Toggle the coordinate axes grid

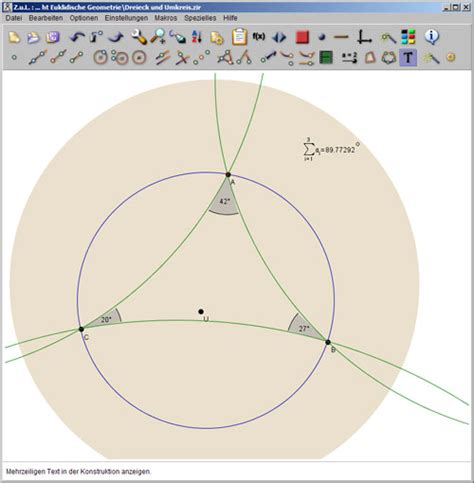364,37
